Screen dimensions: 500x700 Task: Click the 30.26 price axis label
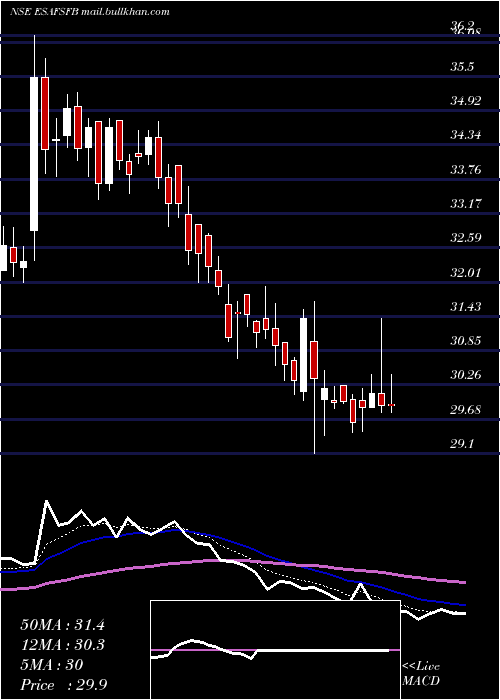tap(466, 375)
